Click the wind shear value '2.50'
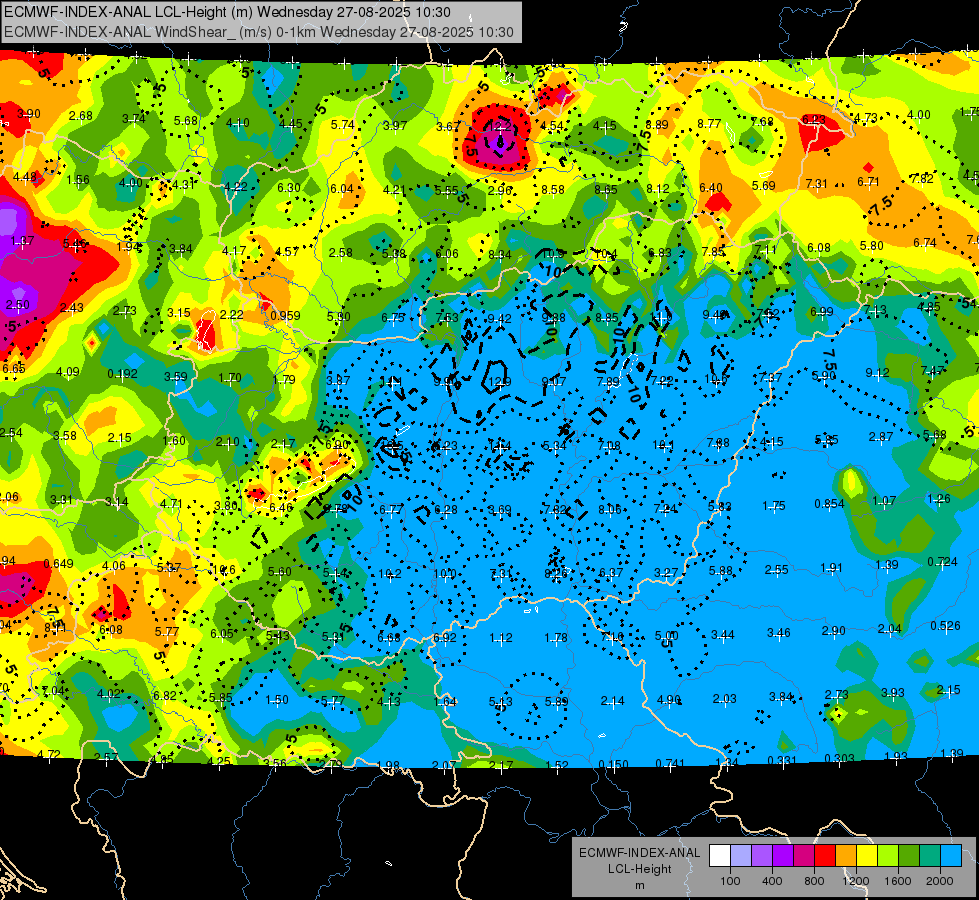Image resolution: width=979 pixels, height=900 pixels. coord(17,305)
